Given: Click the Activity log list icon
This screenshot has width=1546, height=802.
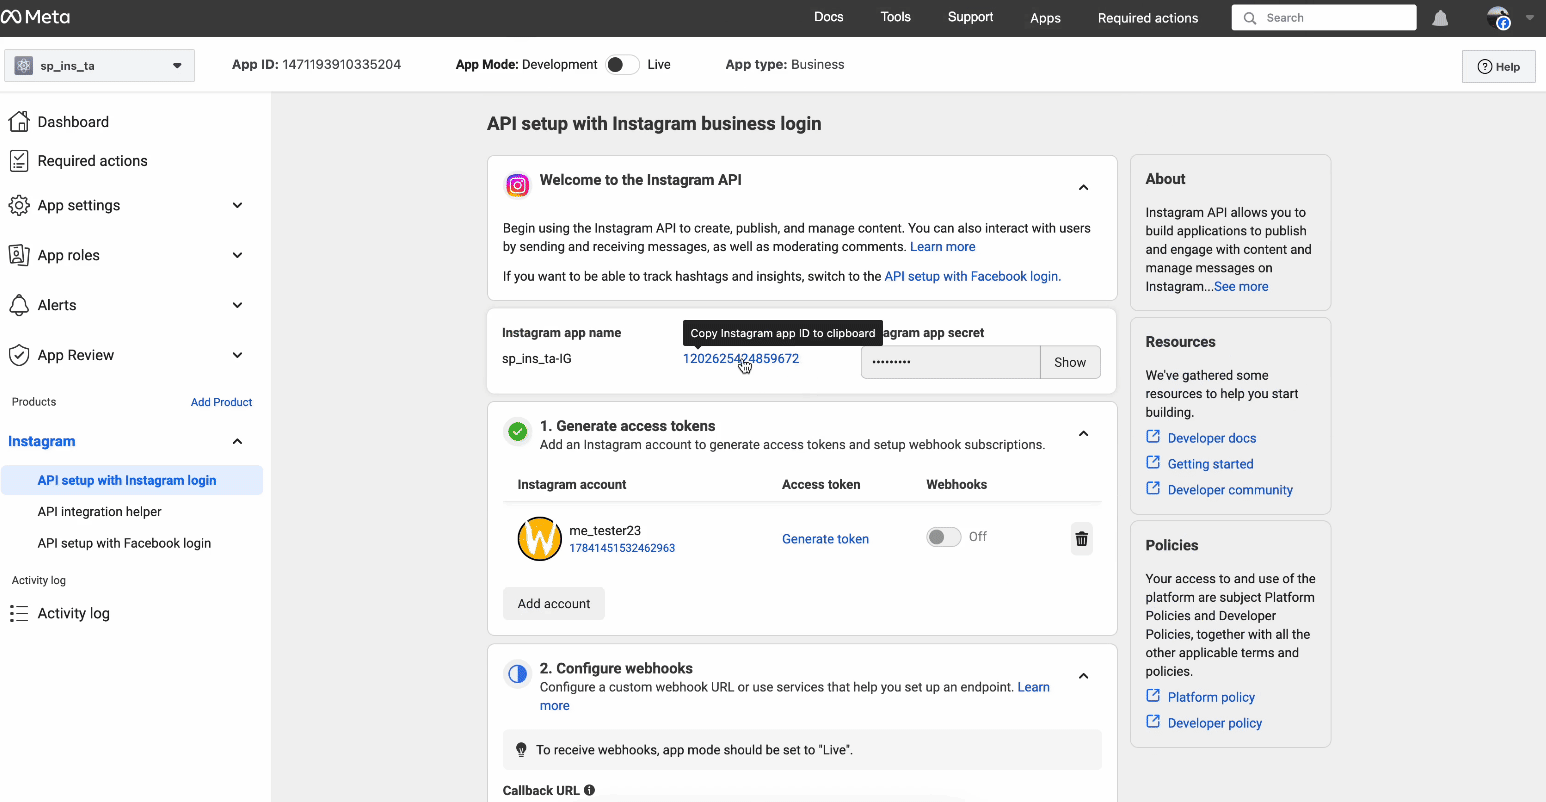Looking at the screenshot, I should click(x=18, y=614).
